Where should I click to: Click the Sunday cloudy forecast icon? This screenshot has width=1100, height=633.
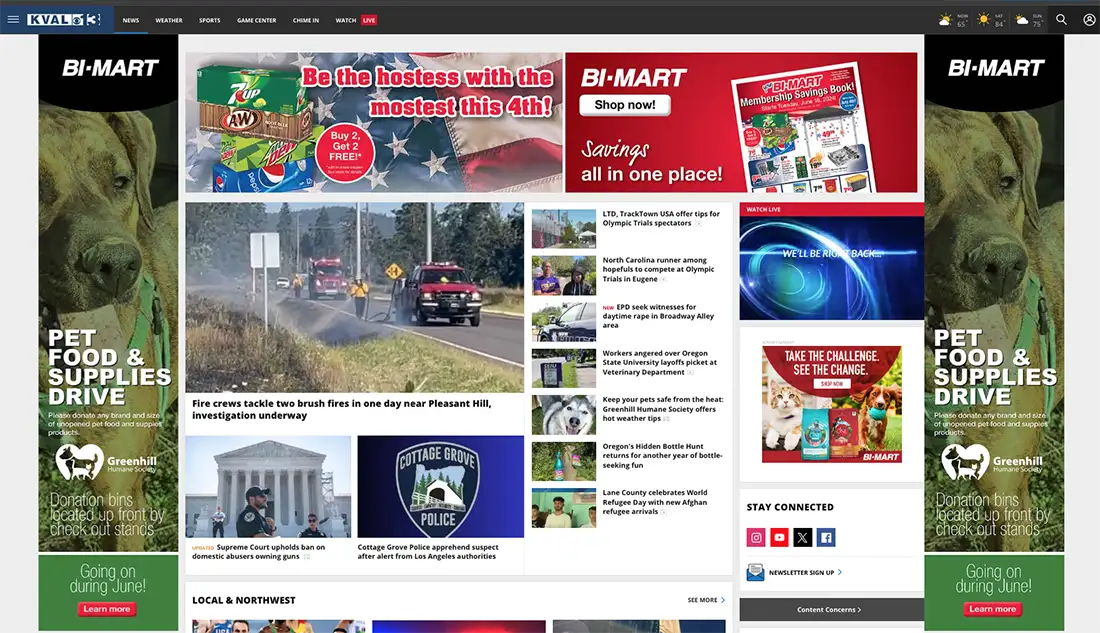[1022, 20]
